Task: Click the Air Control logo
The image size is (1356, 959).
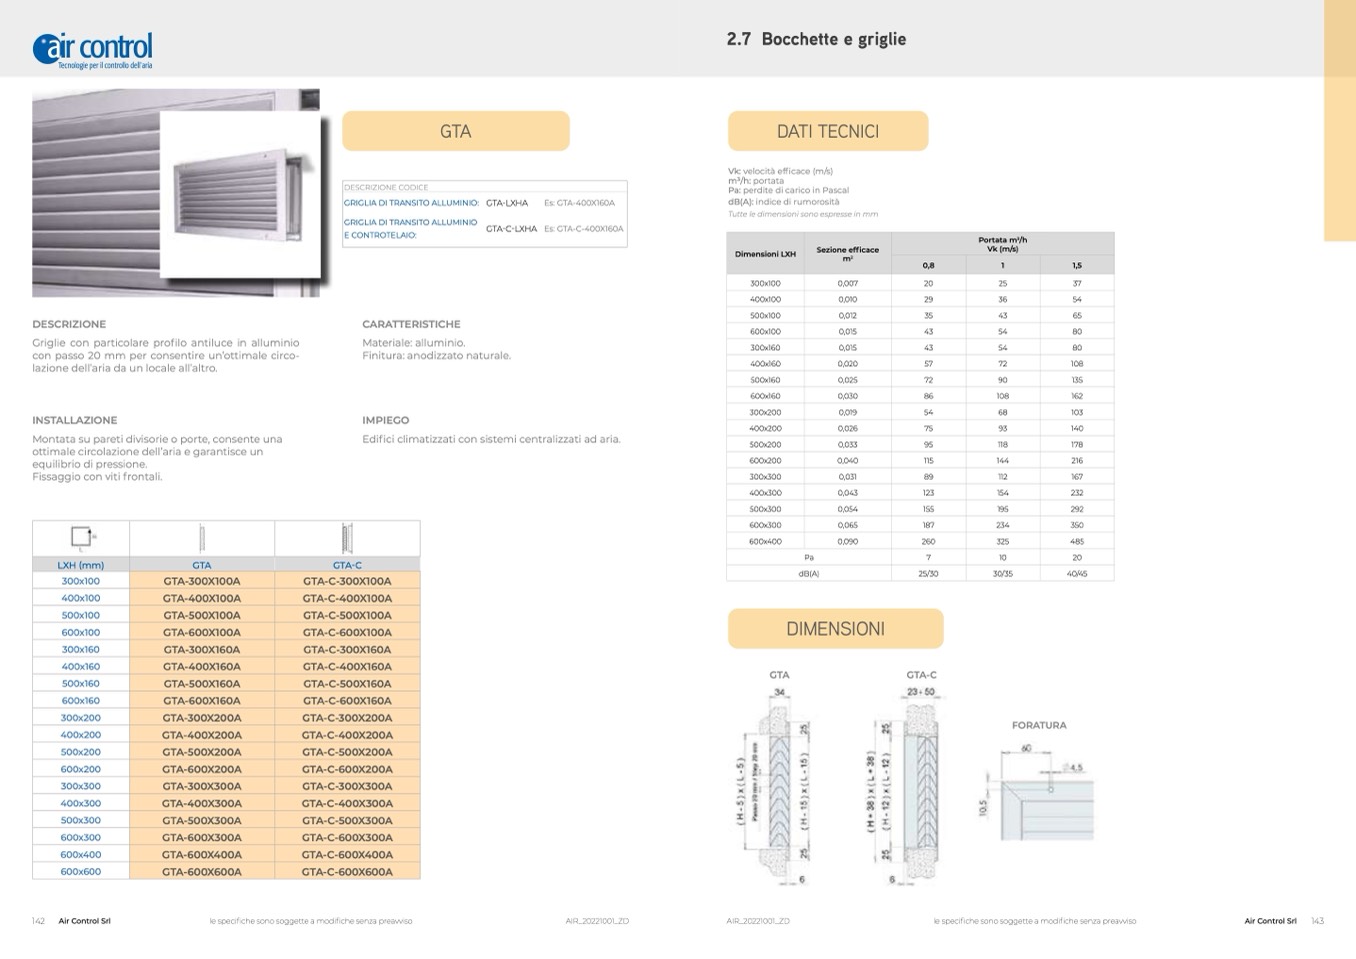Action: pyautogui.click(x=92, y=49)
